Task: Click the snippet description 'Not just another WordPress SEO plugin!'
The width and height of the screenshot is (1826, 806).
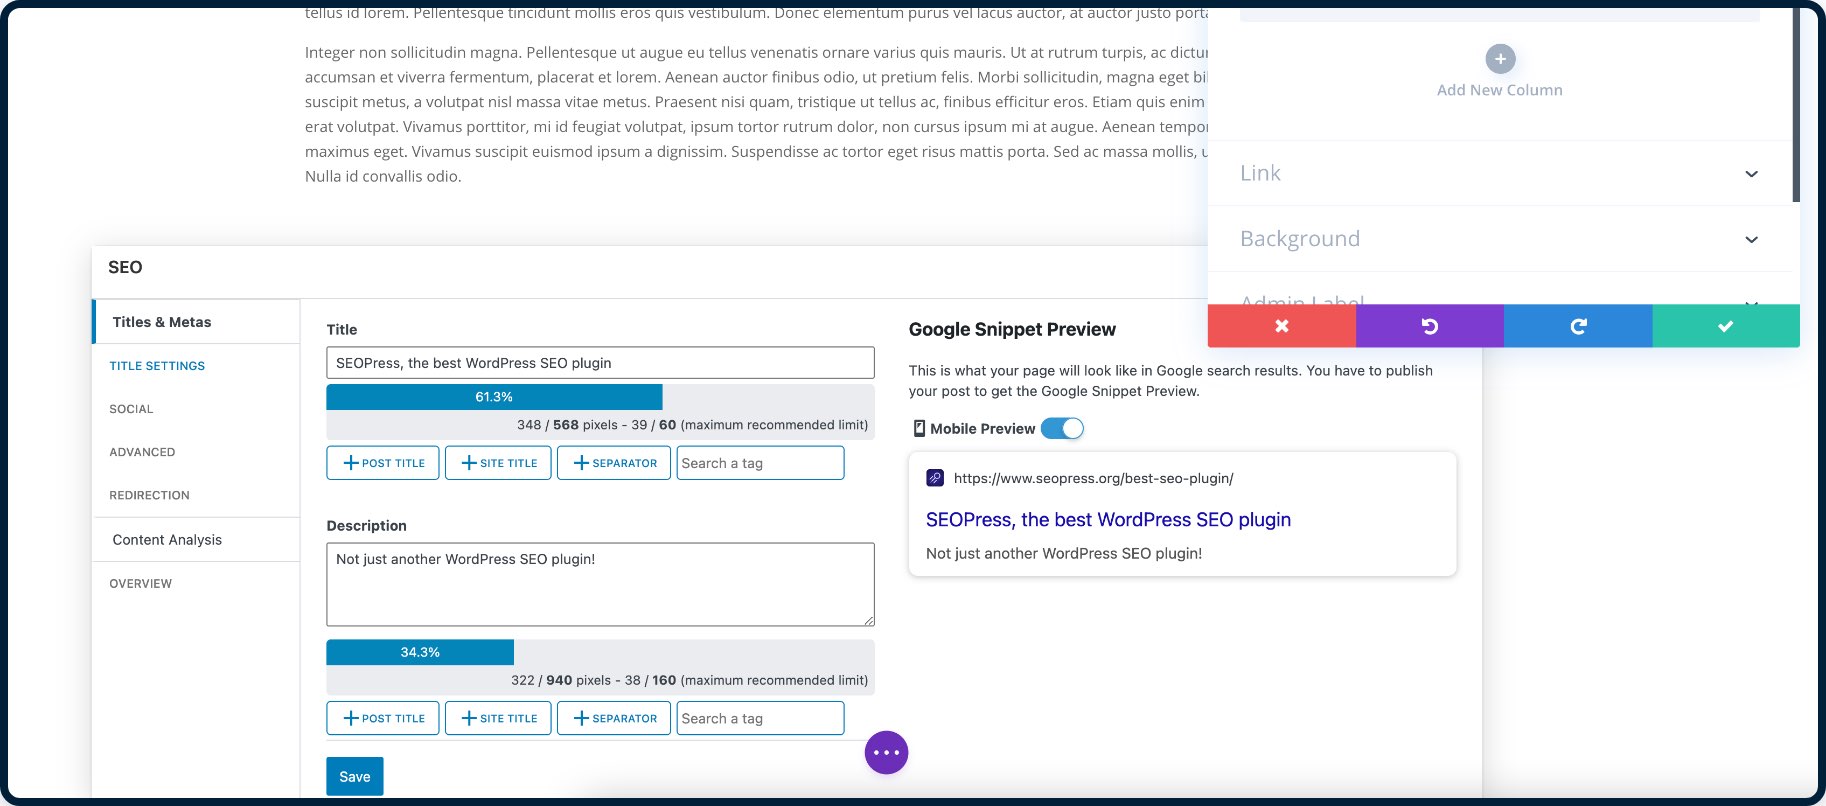Action: [x=1064, y=553]
